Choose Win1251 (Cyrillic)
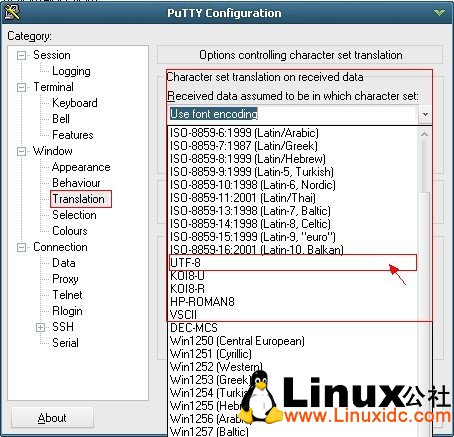This screenshot has width=454, height=437. click(293, 354)
